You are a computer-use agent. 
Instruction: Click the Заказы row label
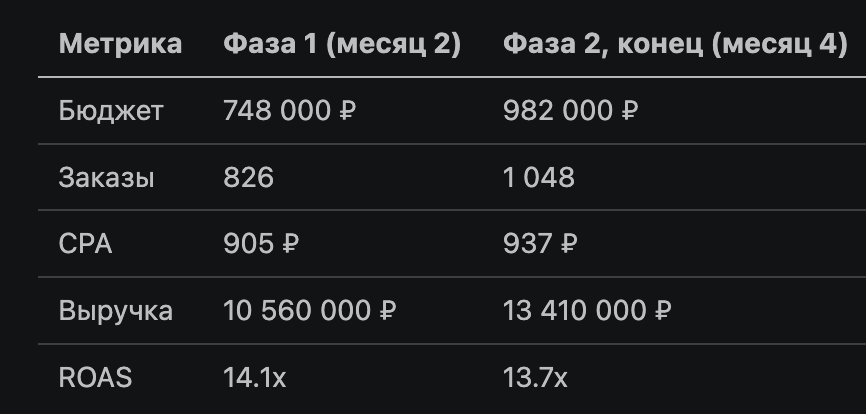tap(107, 178)
